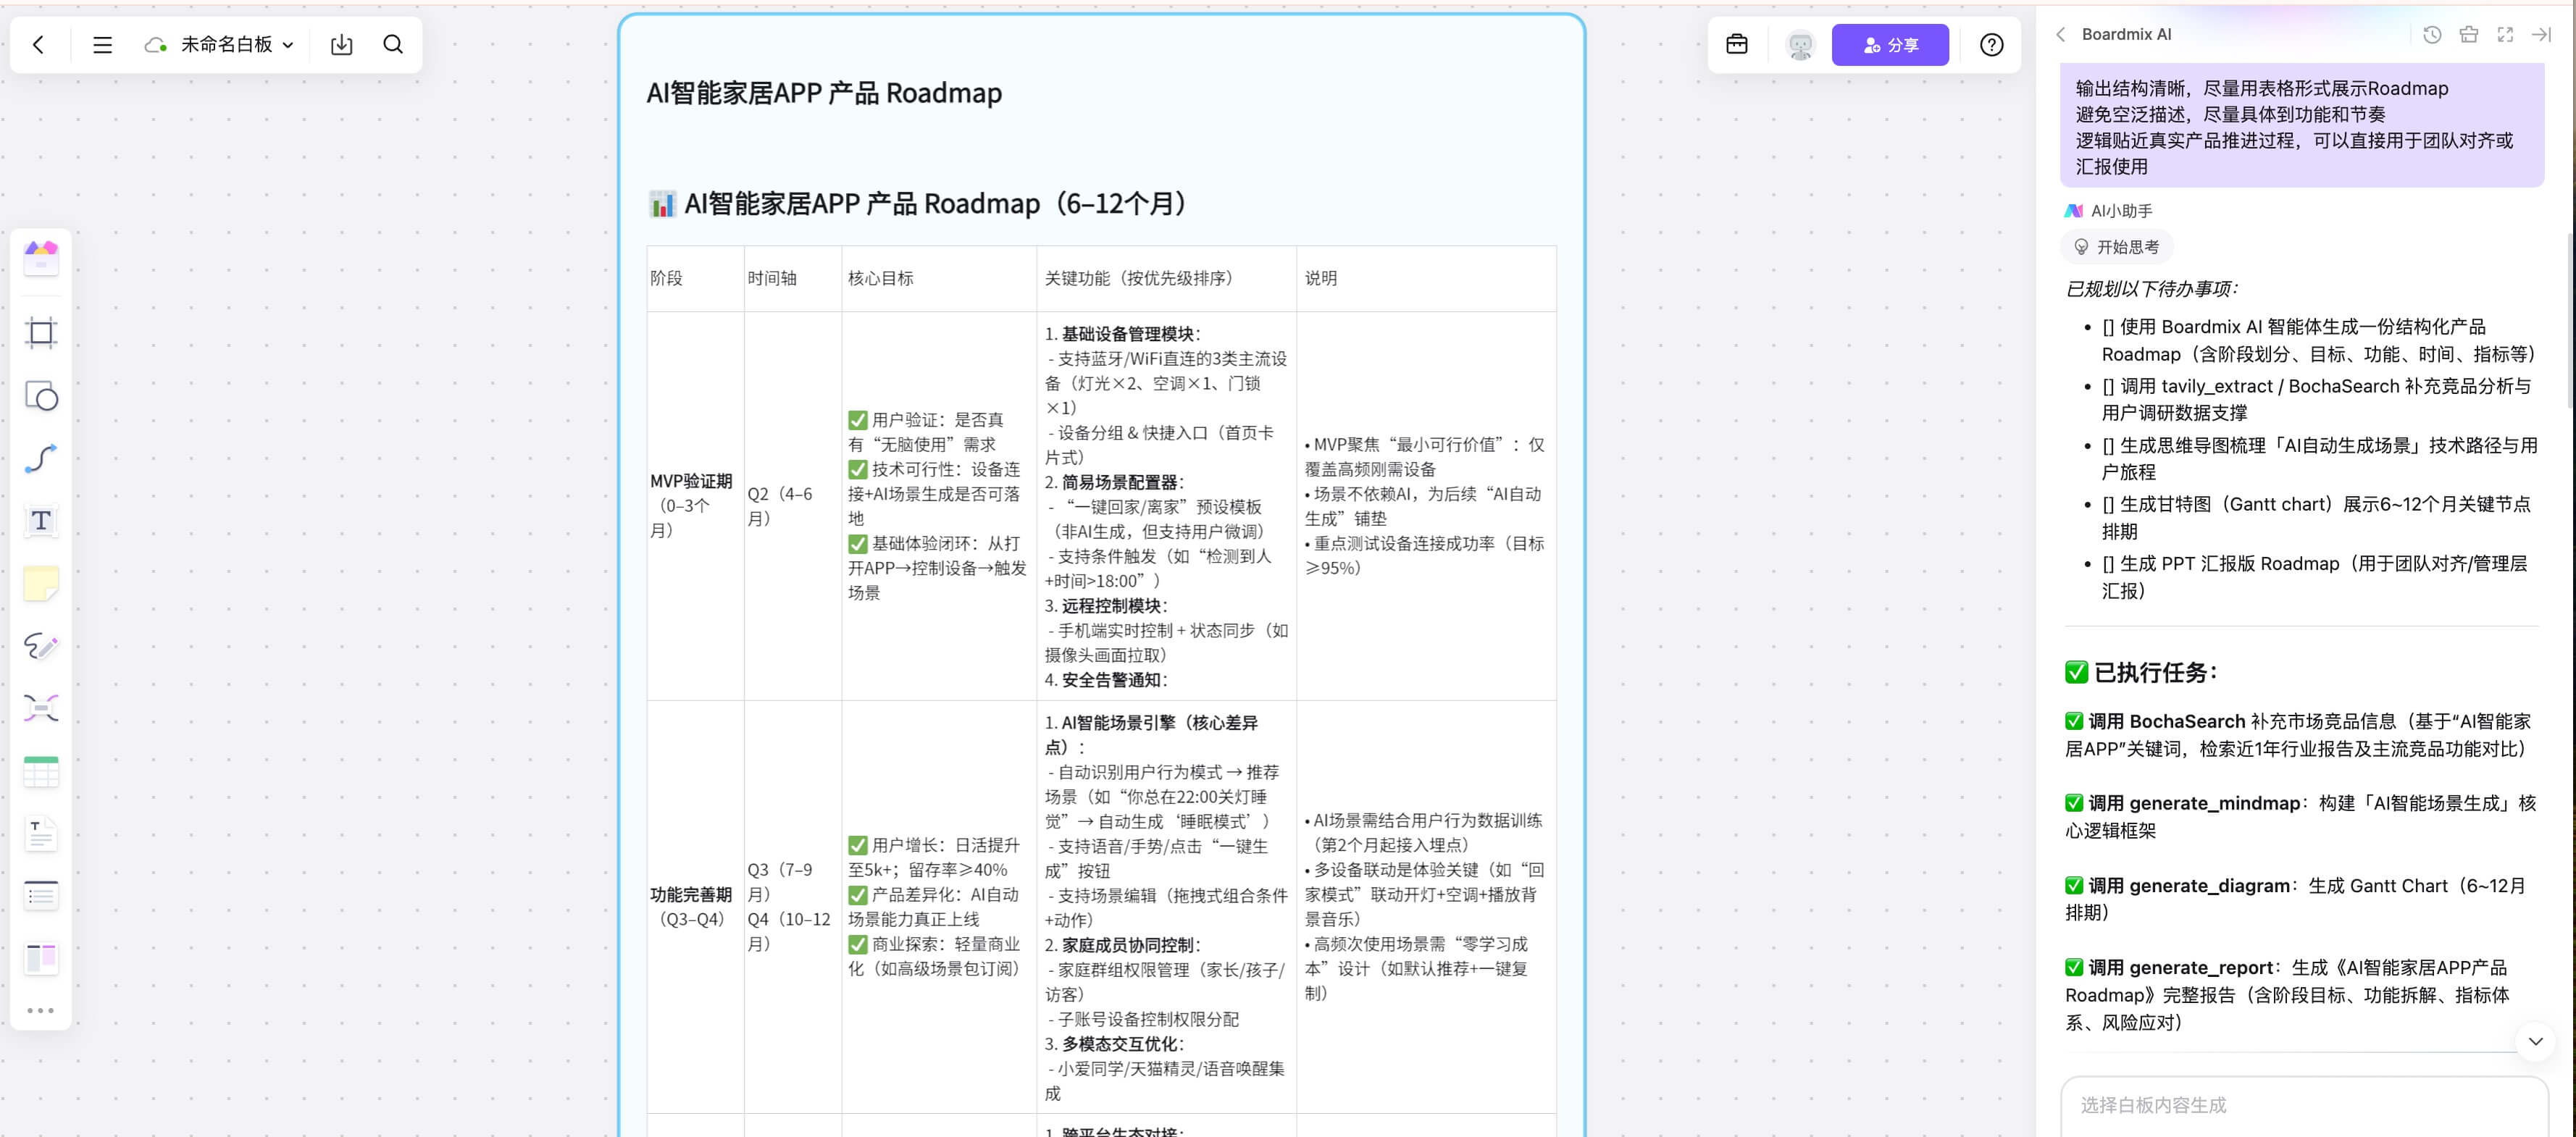Open AI chat history icon
This screenshot has height=1137, width=2576.
coord(2432,35)
